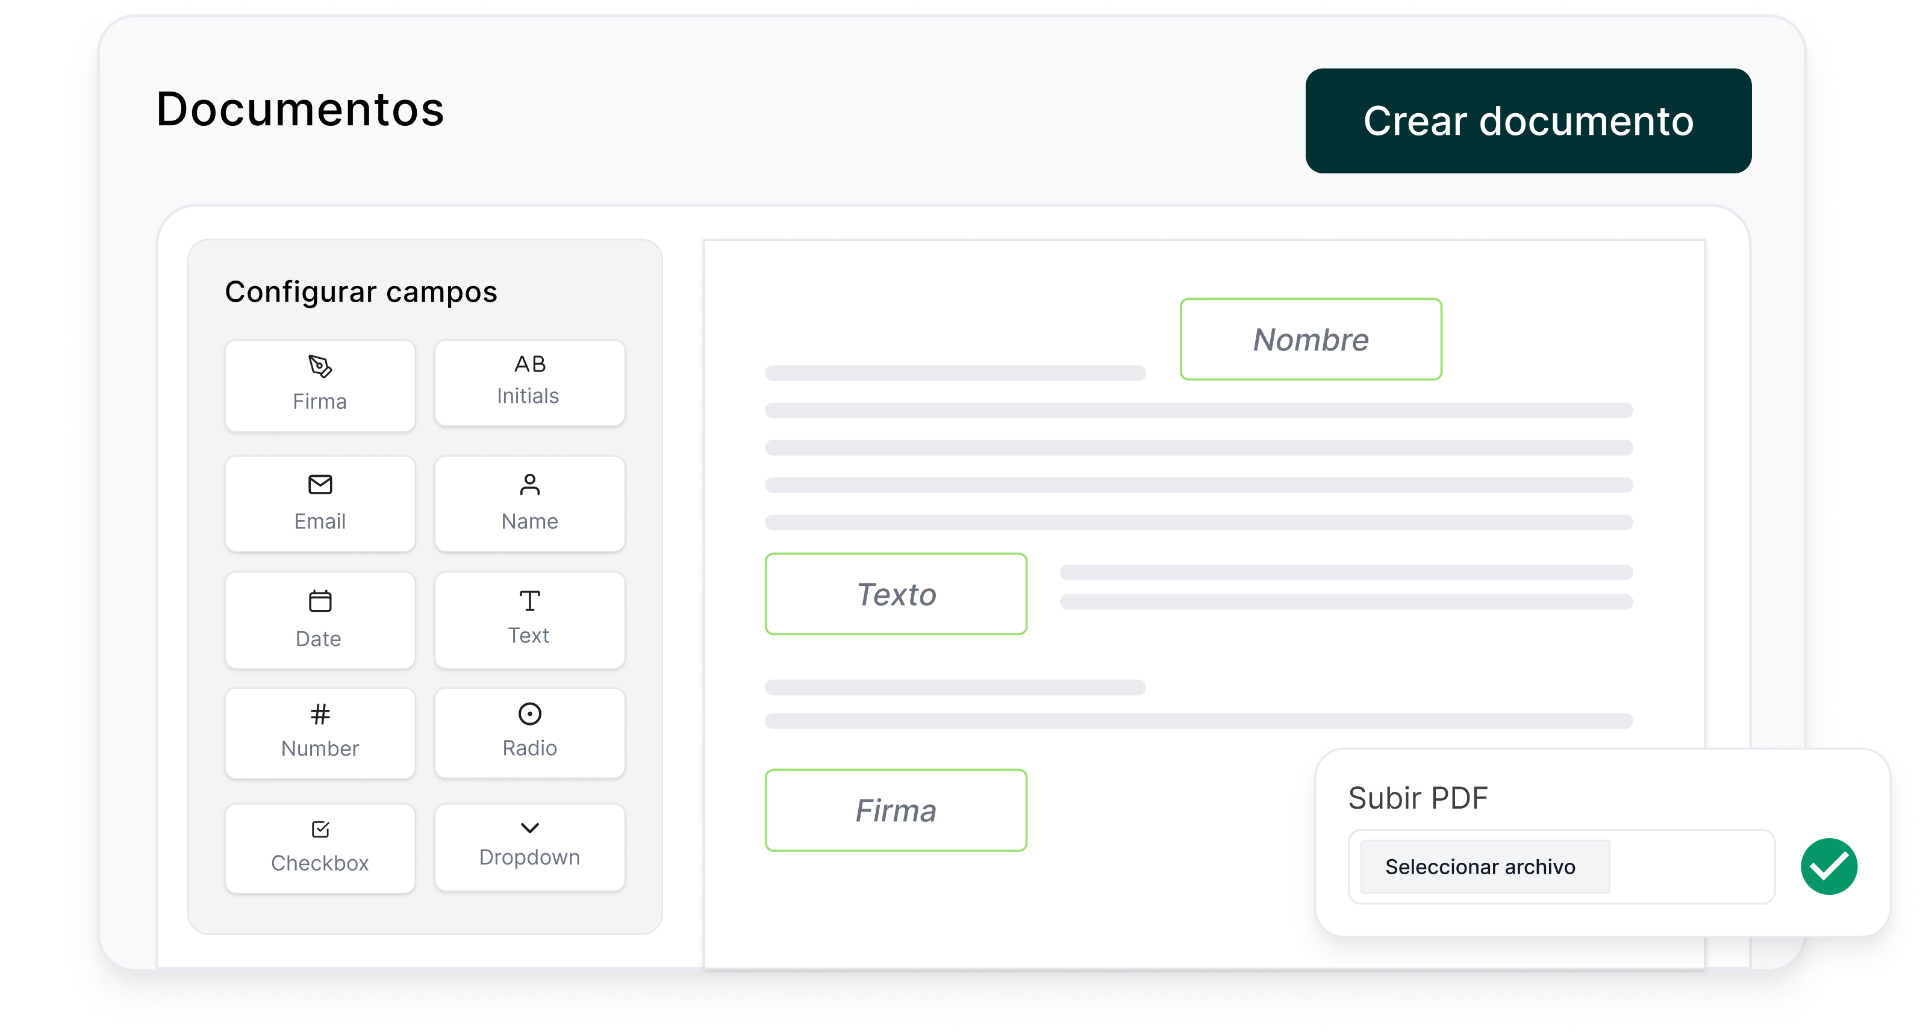Select the Name person icon
This screenshot has width=1920, height=1032.
tap(530, 484)
